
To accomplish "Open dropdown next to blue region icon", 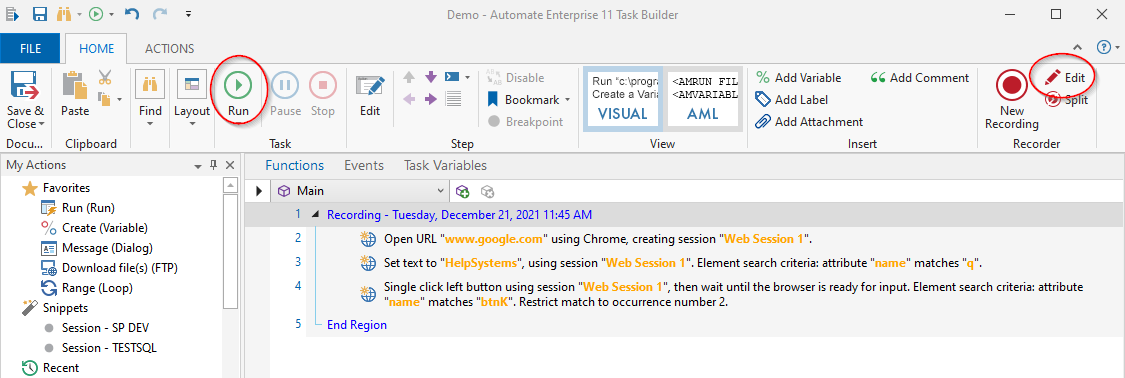I will tap(468, 77).
